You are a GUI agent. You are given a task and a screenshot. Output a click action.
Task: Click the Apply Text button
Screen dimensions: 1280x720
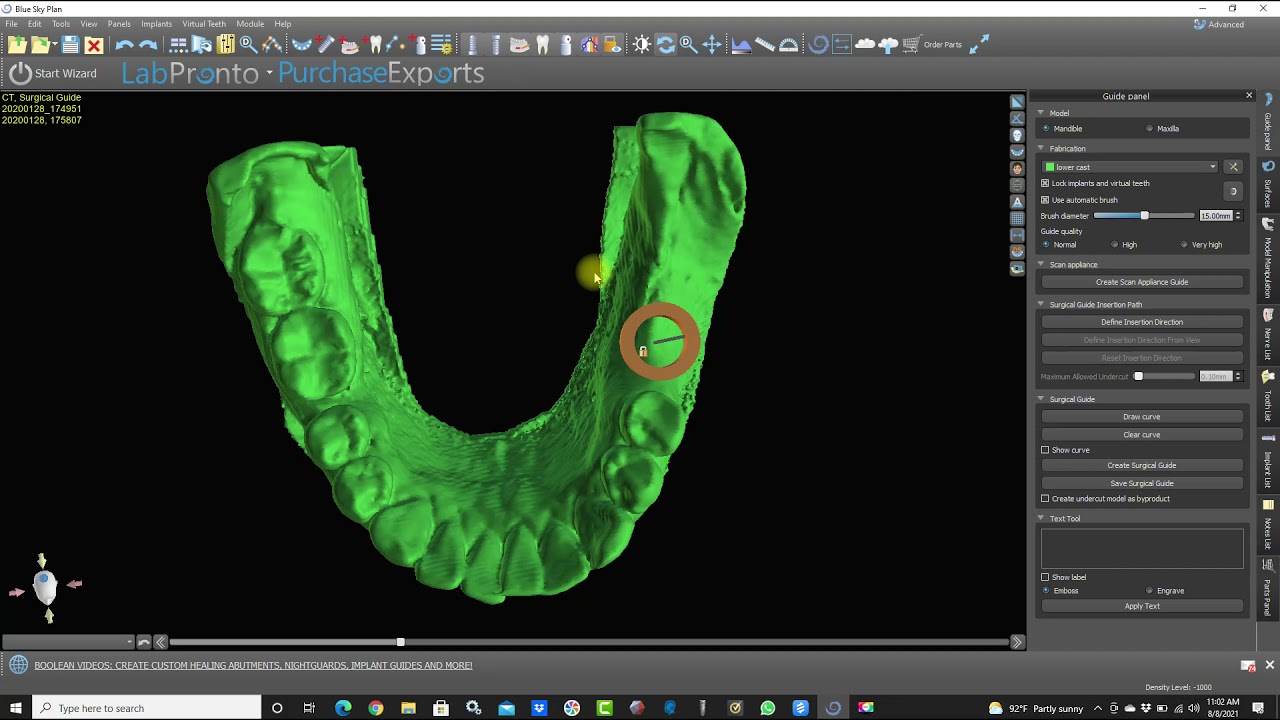pyautogui.click(x=1142, y=606)
